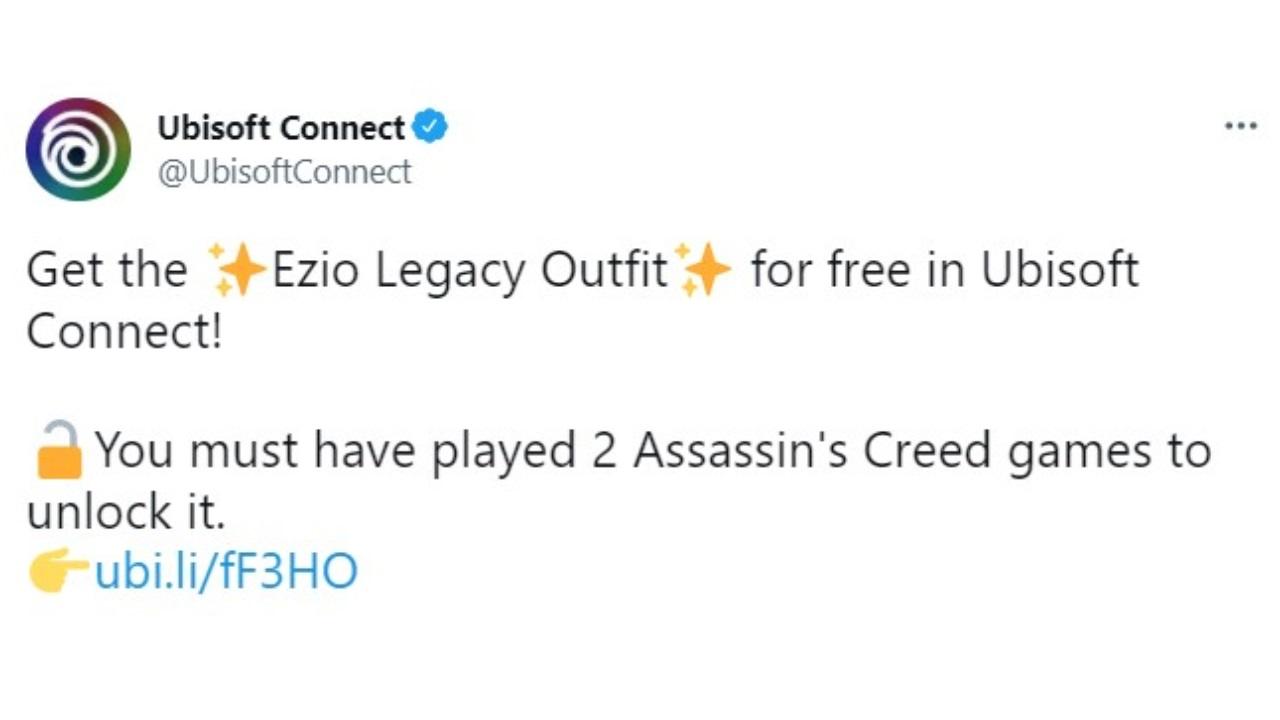This screenshot has height=720, width=1280.
Task: Open the ubi.li/fF3HO link
Action: click(x=226, y=572)
